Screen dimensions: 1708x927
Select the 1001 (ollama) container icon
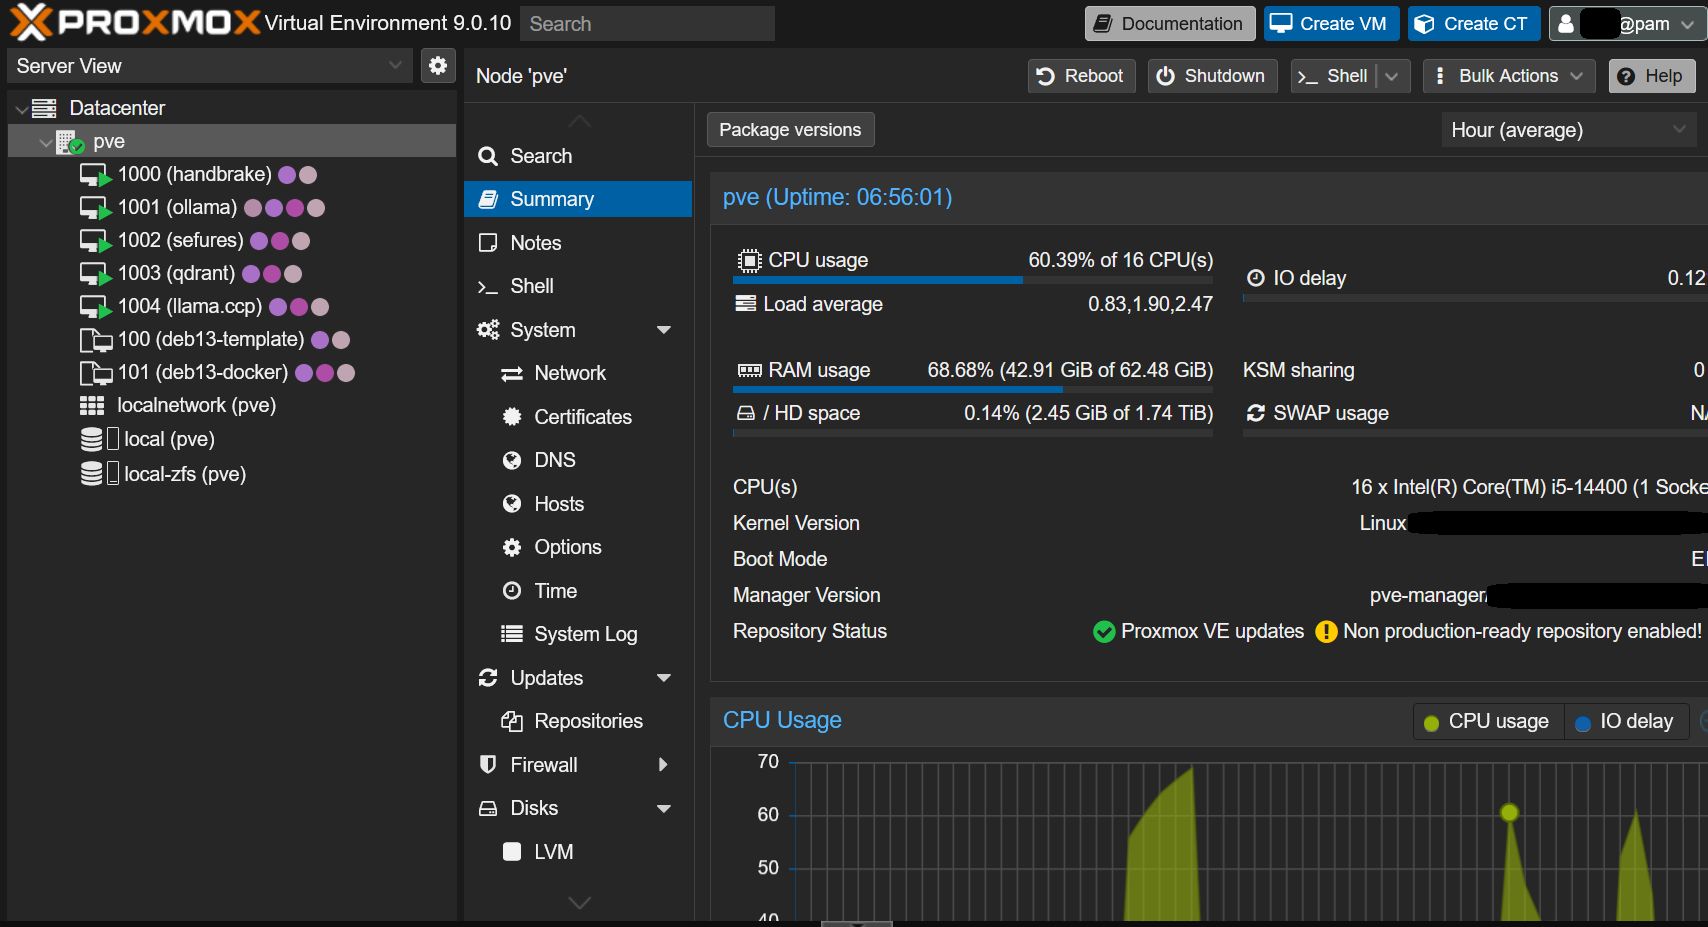[95, 208]
